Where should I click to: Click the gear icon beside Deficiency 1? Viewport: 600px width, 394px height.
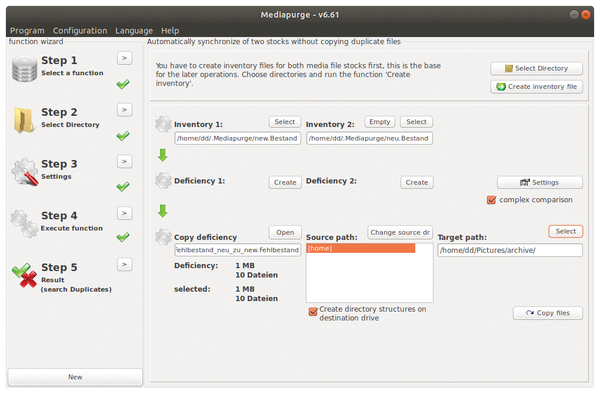point(163,180)
